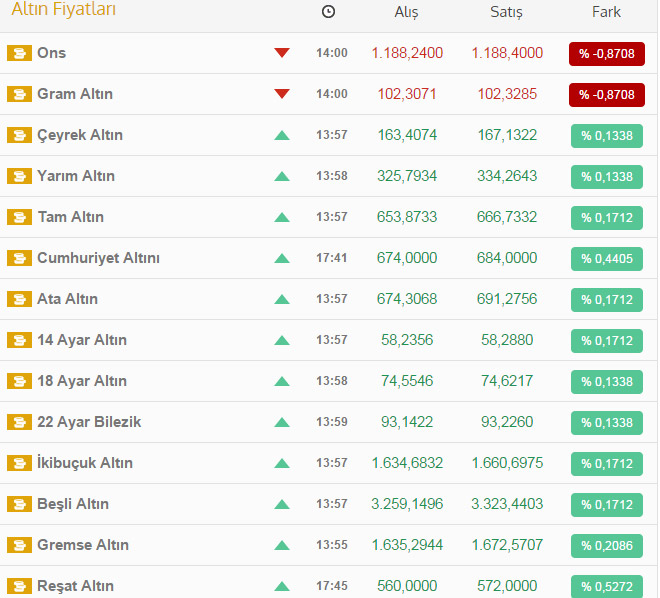
Task: Click the % 0,1712 badge for Tam Altın
Action: click(607, 218)
